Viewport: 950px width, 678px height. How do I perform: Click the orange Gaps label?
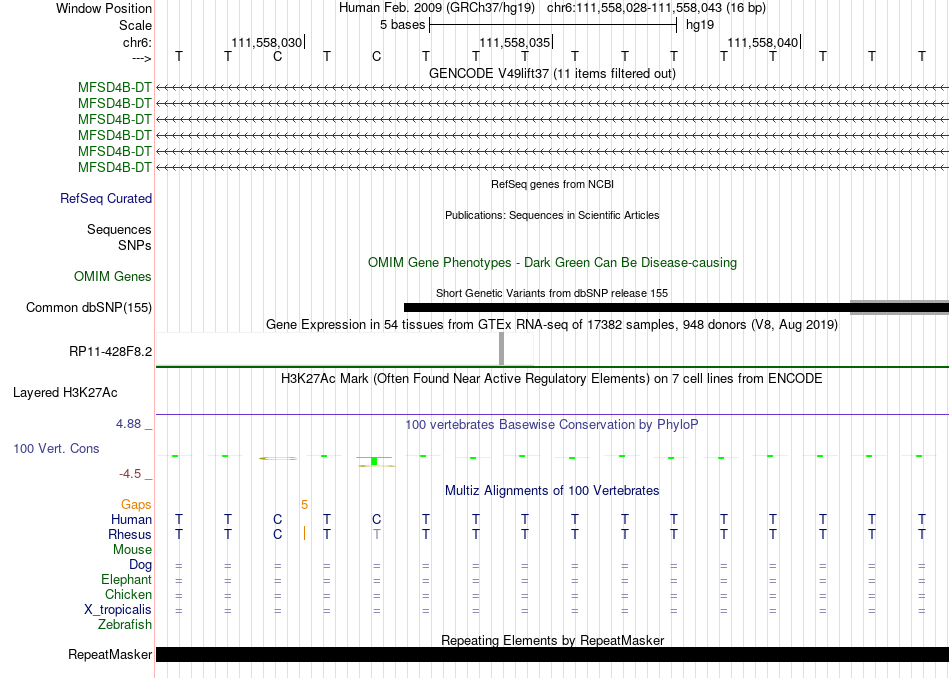(136, 505)
